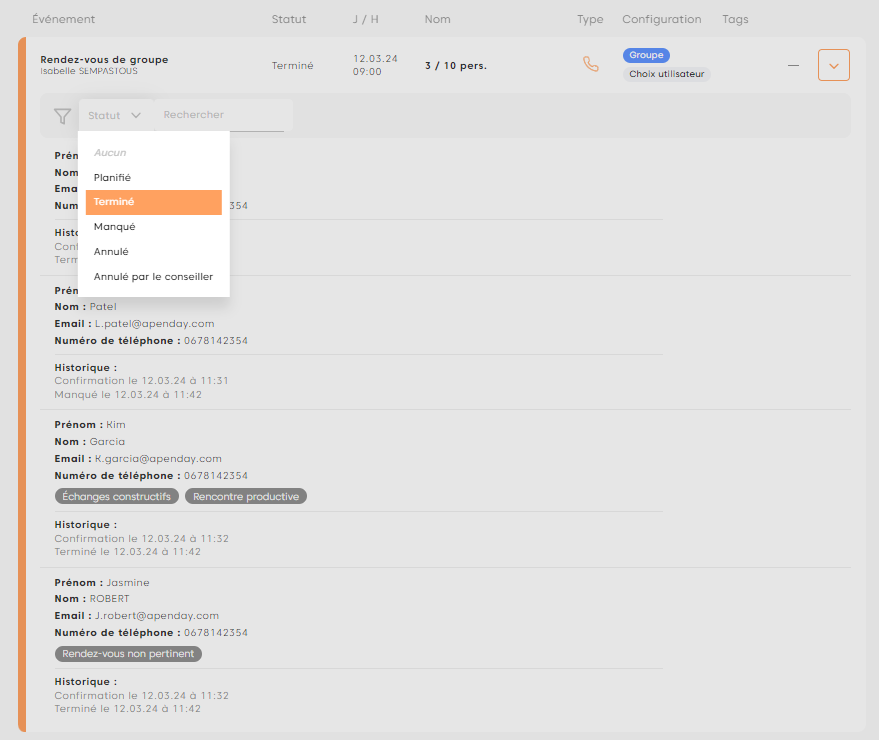Click the Choix utilisateur badge
The width and height of the screenshot is (879, 740).
click(666, 74)
